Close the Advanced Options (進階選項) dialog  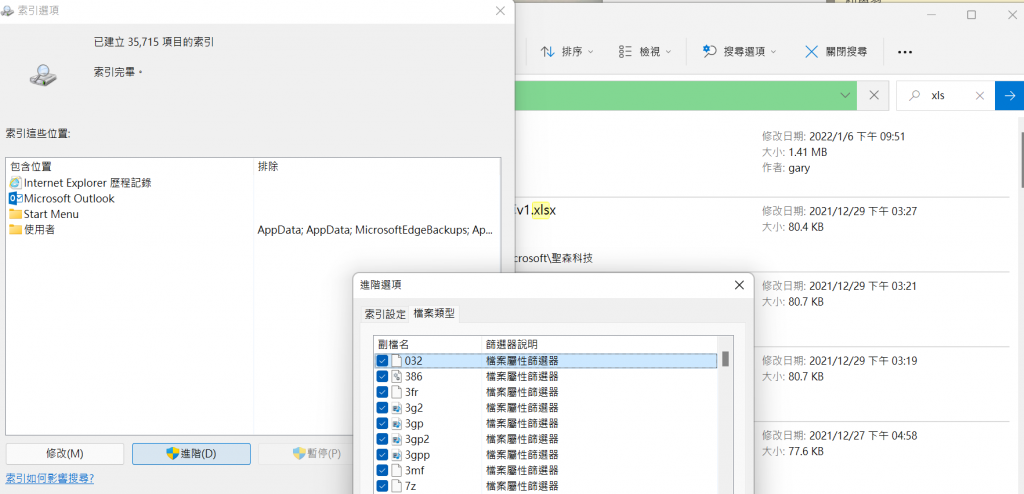point(739,285)
